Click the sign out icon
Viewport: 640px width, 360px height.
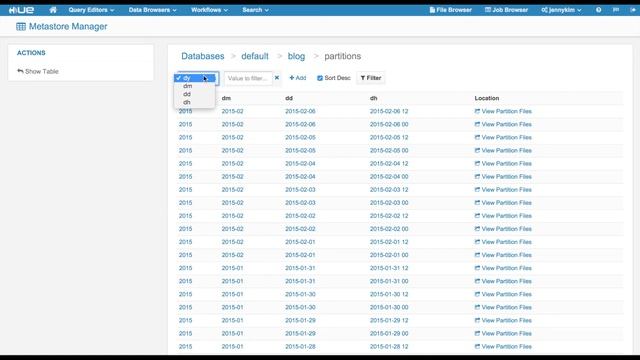(633, 10)
